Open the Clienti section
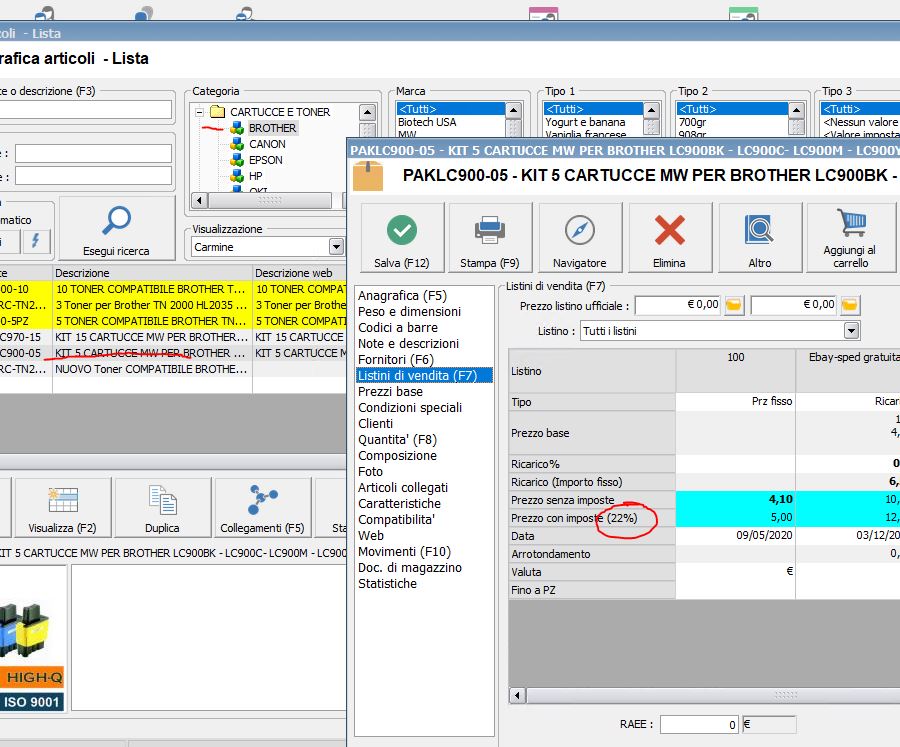 pyautogui.click(x=375, y=424)
